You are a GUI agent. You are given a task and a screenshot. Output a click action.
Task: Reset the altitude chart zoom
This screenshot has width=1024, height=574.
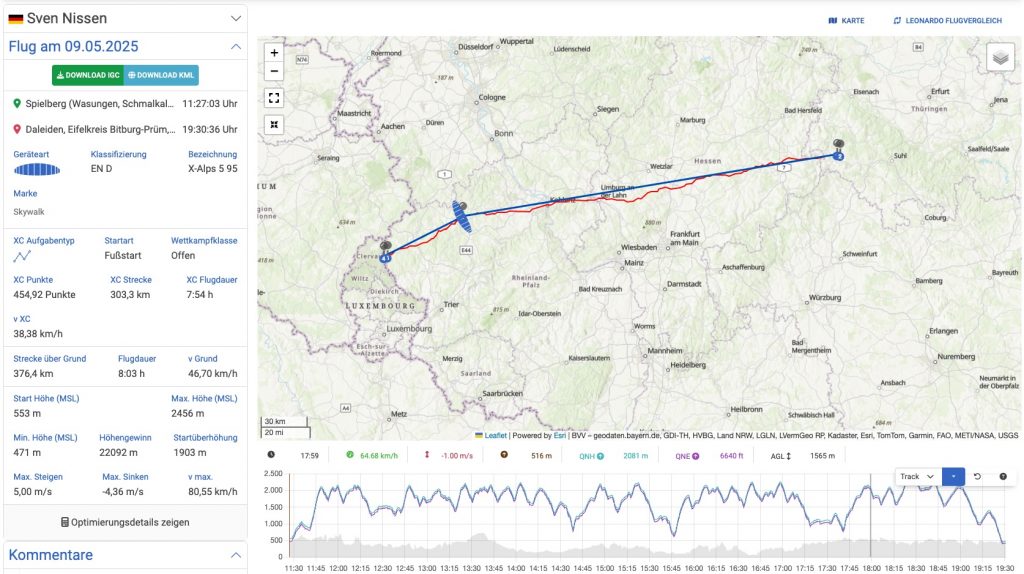coord(977,477)
